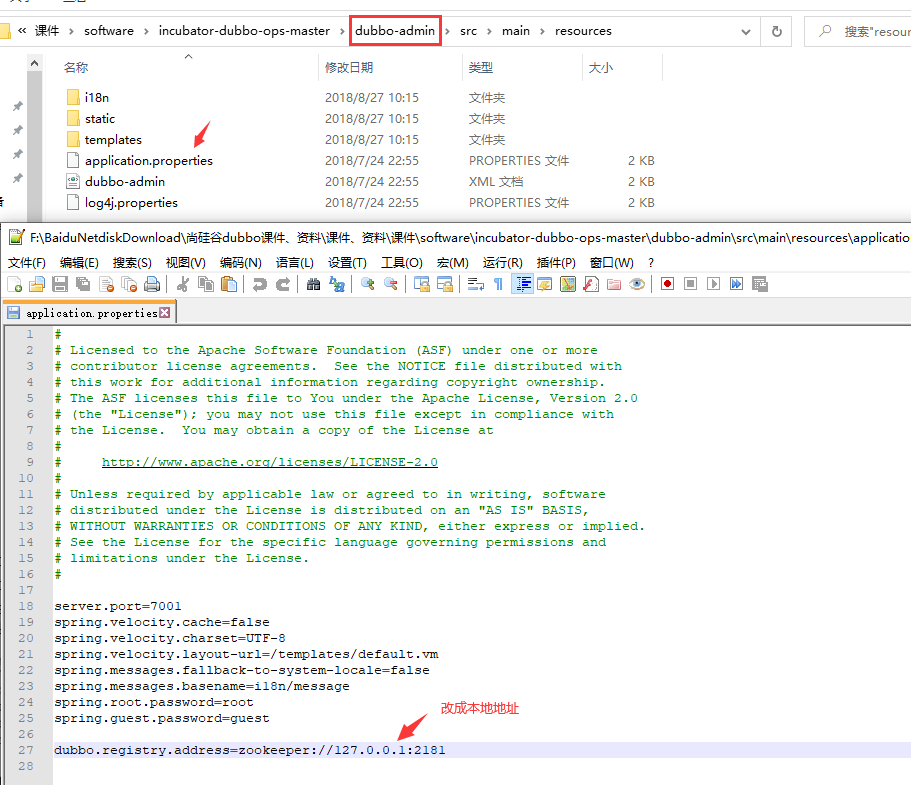Screen dimensions: 911x785
Task: Click Explorer search box
Action: click(x=858, y=31)
